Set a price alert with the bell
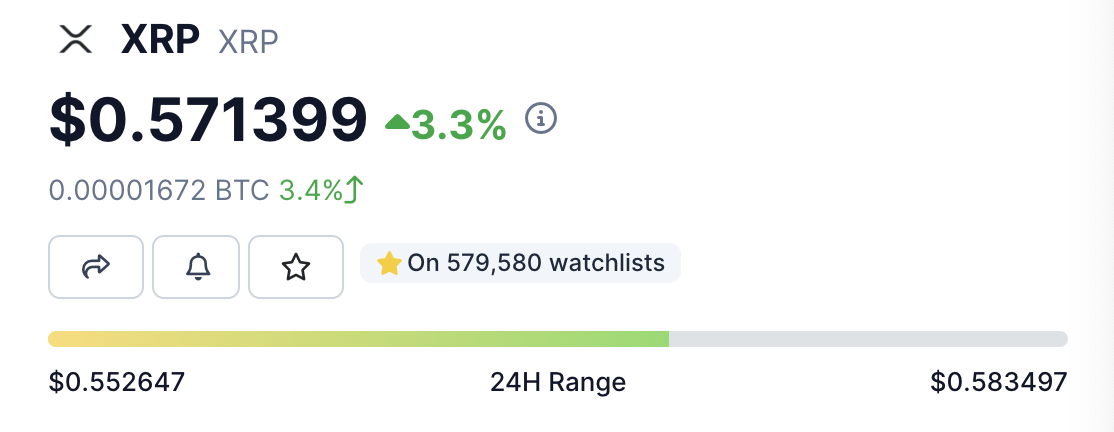1114x432 pixels. [x=196, y=267]
